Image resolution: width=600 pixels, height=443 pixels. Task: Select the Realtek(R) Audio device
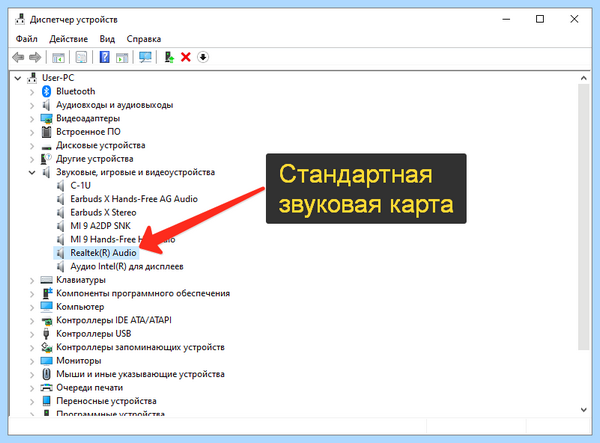103,253
